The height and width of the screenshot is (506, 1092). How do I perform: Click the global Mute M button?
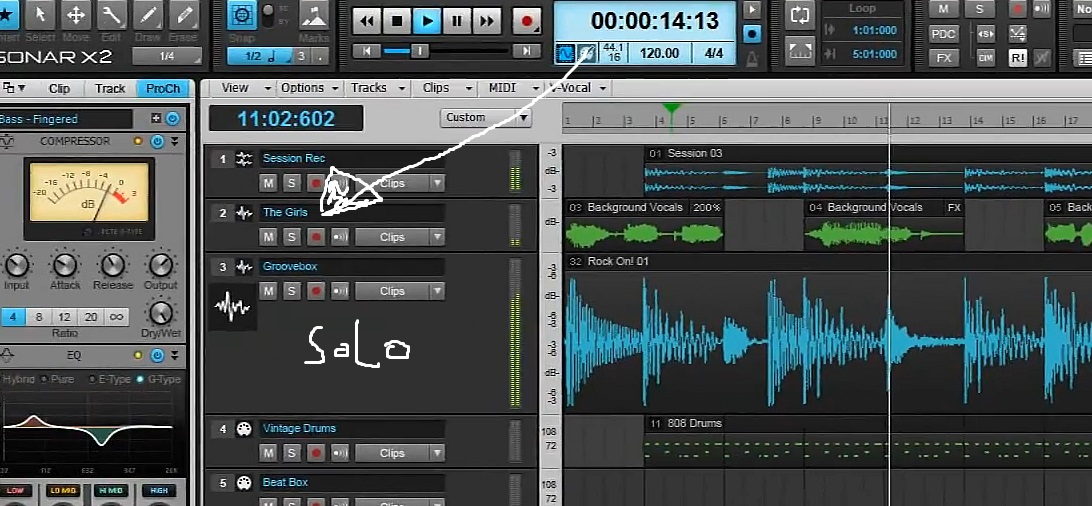tap(943, 9)
